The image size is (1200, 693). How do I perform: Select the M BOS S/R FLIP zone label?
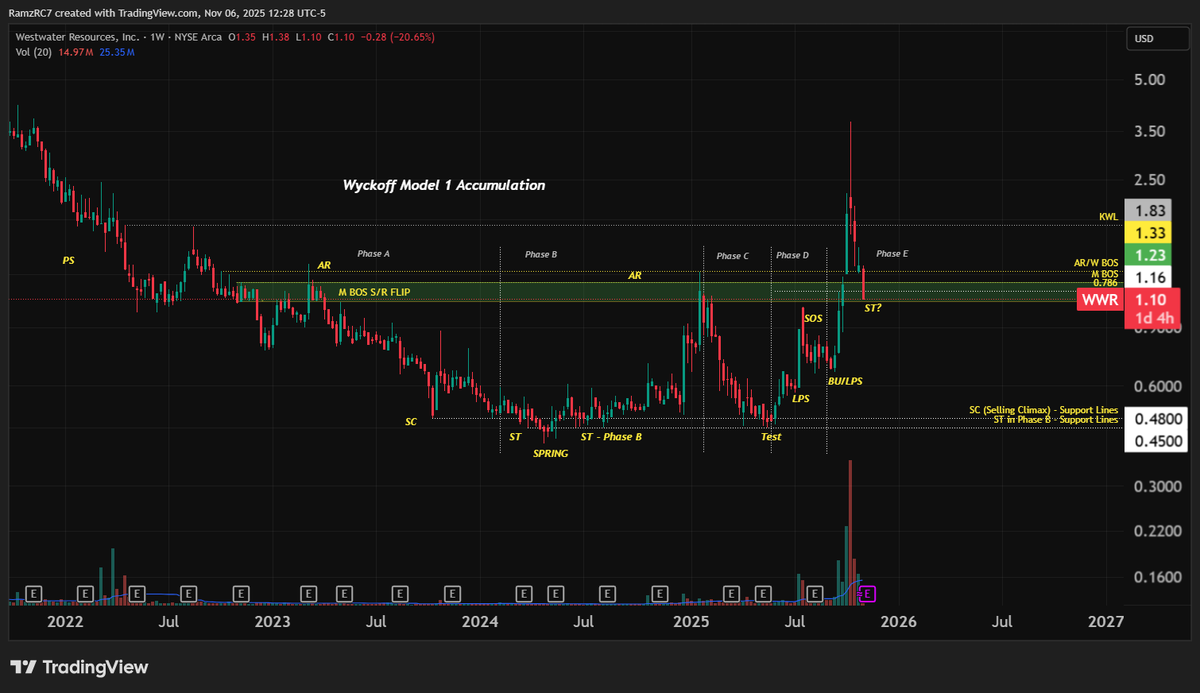[374, 292]
